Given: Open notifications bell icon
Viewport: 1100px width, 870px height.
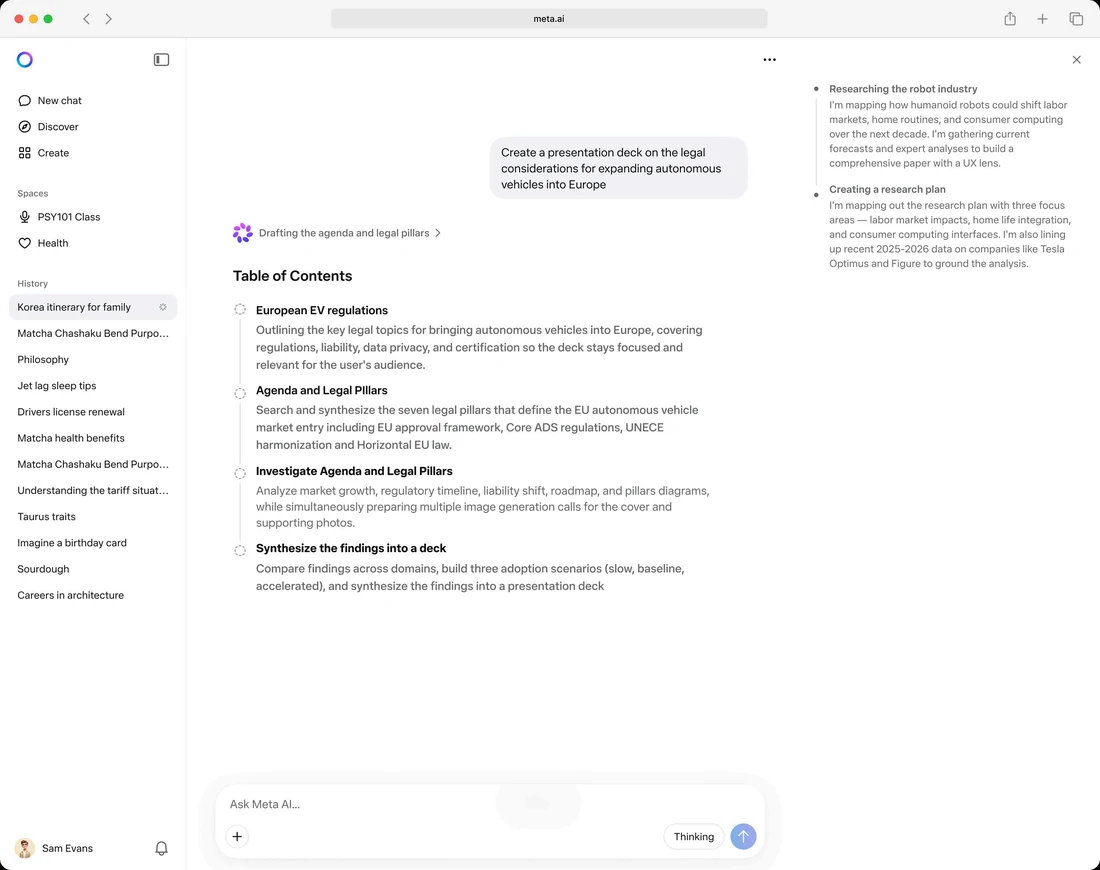Looking at the screenshot, I should pos(161,848).
